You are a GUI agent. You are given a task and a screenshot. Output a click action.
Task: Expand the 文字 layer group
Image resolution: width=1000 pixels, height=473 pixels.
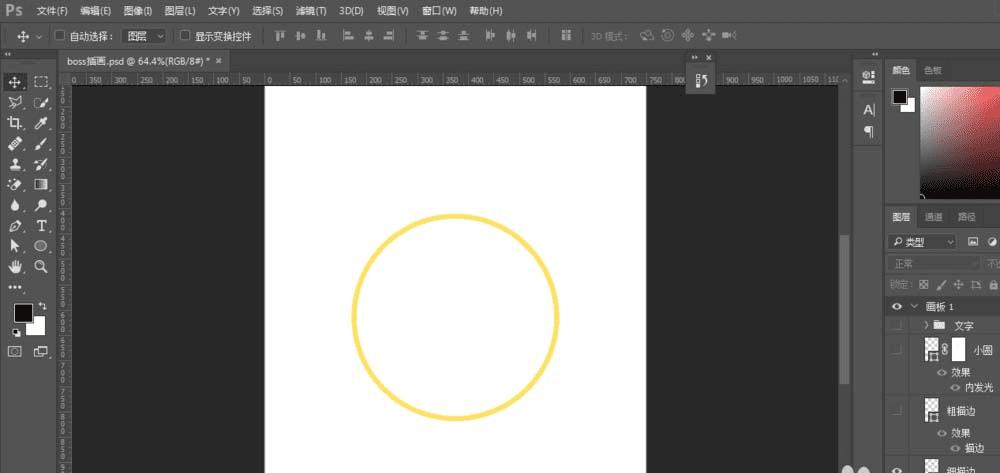pos(927,326)
